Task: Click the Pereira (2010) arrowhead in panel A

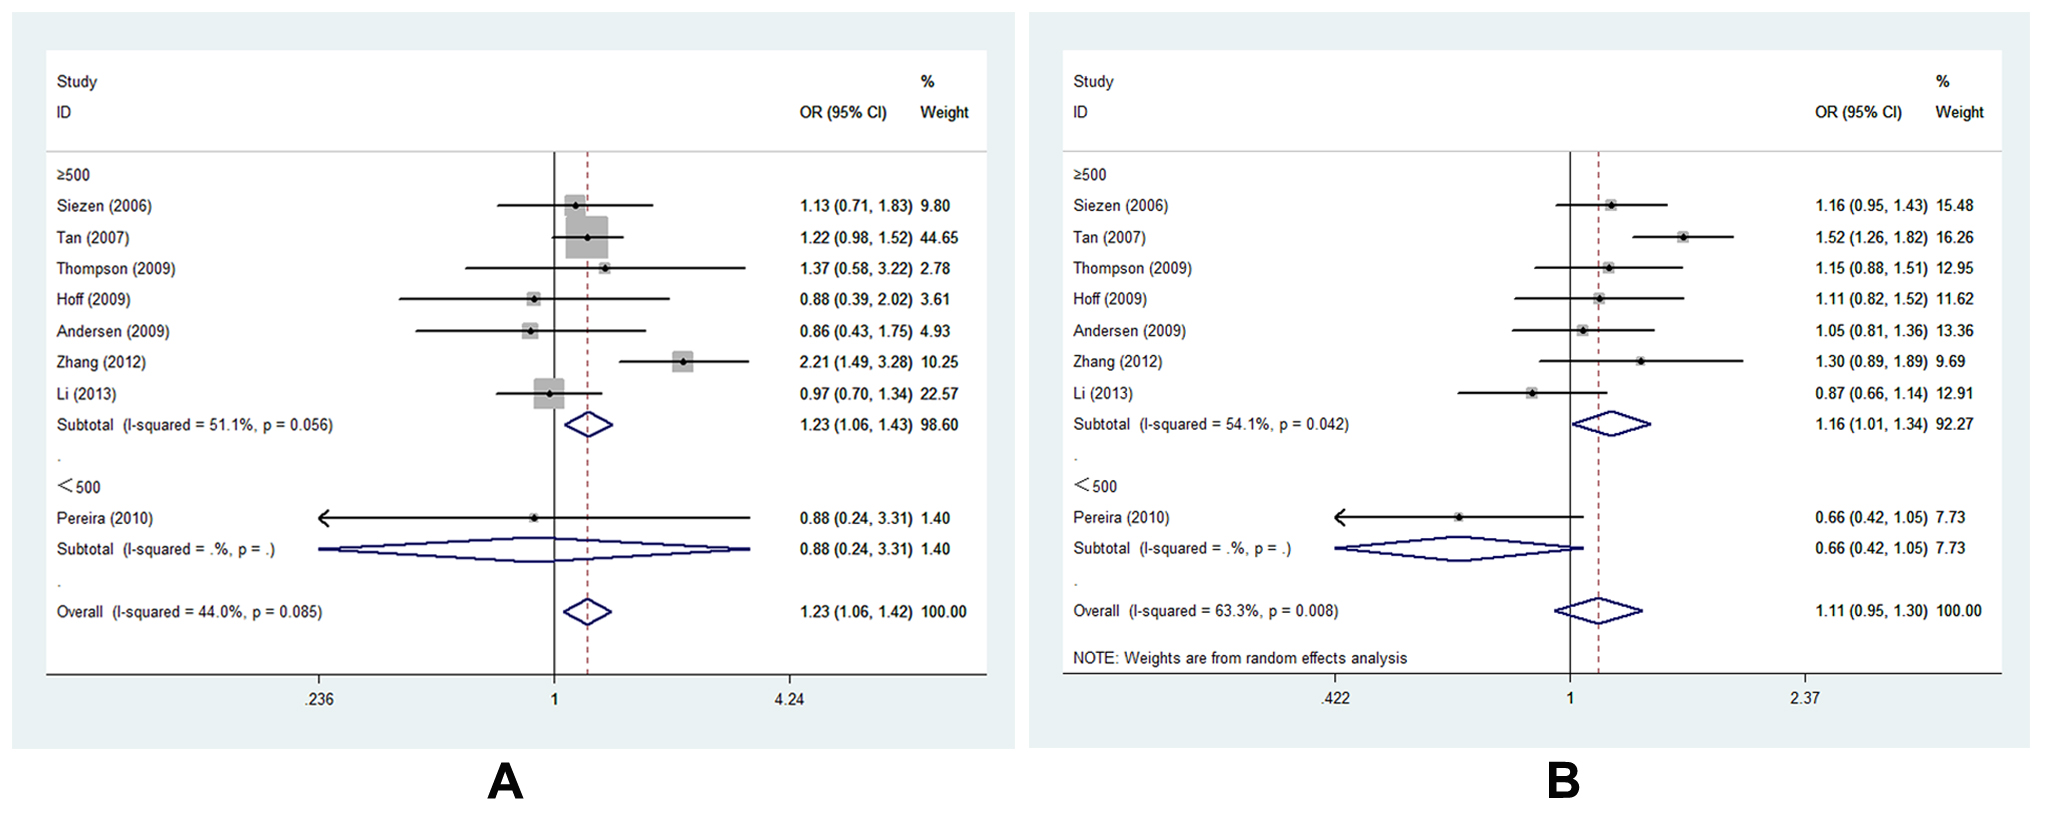Action: pos(324,517)
